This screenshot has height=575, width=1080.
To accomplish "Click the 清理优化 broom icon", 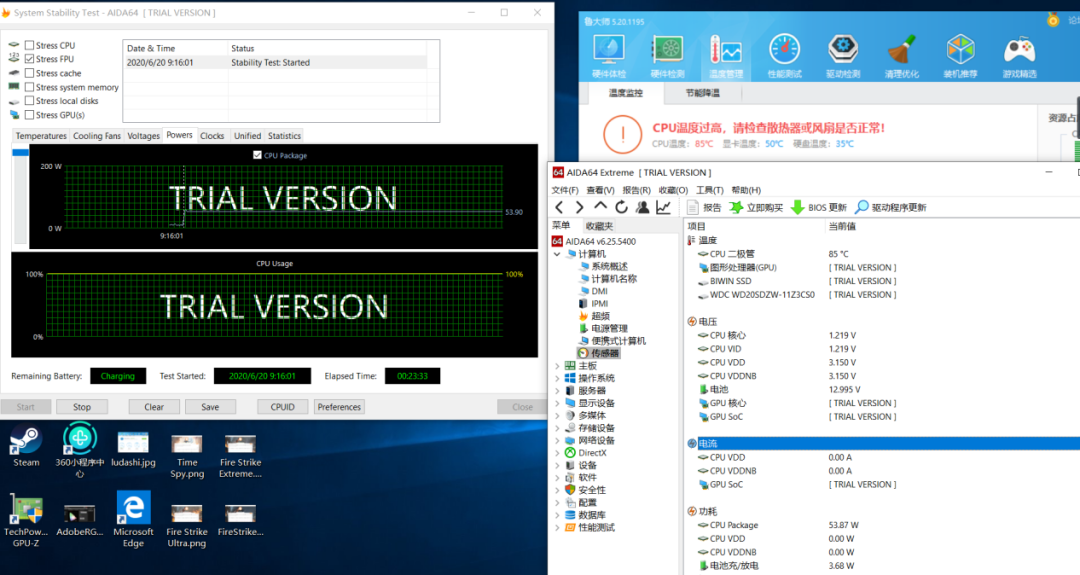I will [901, 55].
